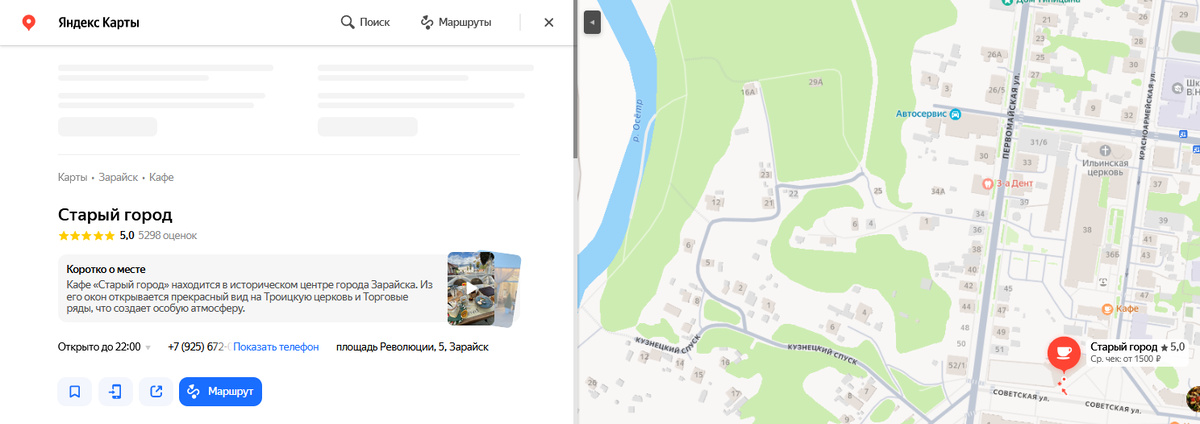Screen dimensions: 1200x424
Task: Click Показать телефон link
Action: tap(276, 347)
